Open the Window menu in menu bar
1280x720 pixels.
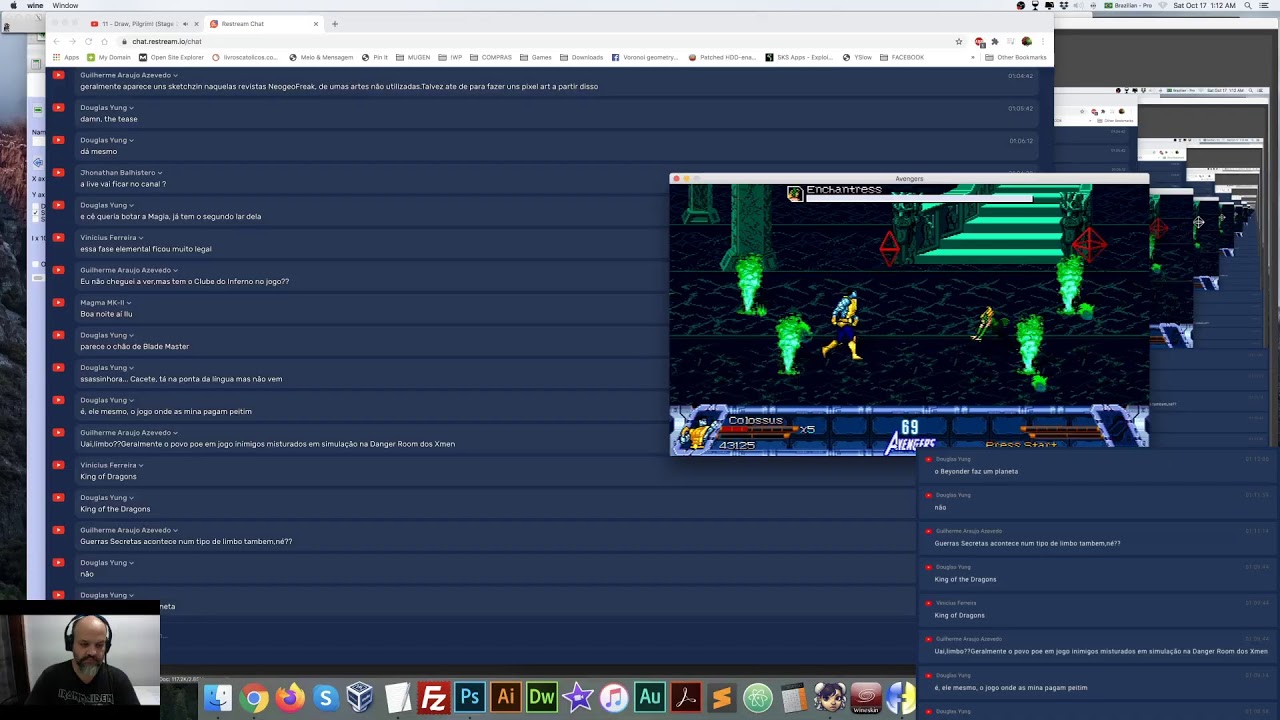(x=65, y=5)
